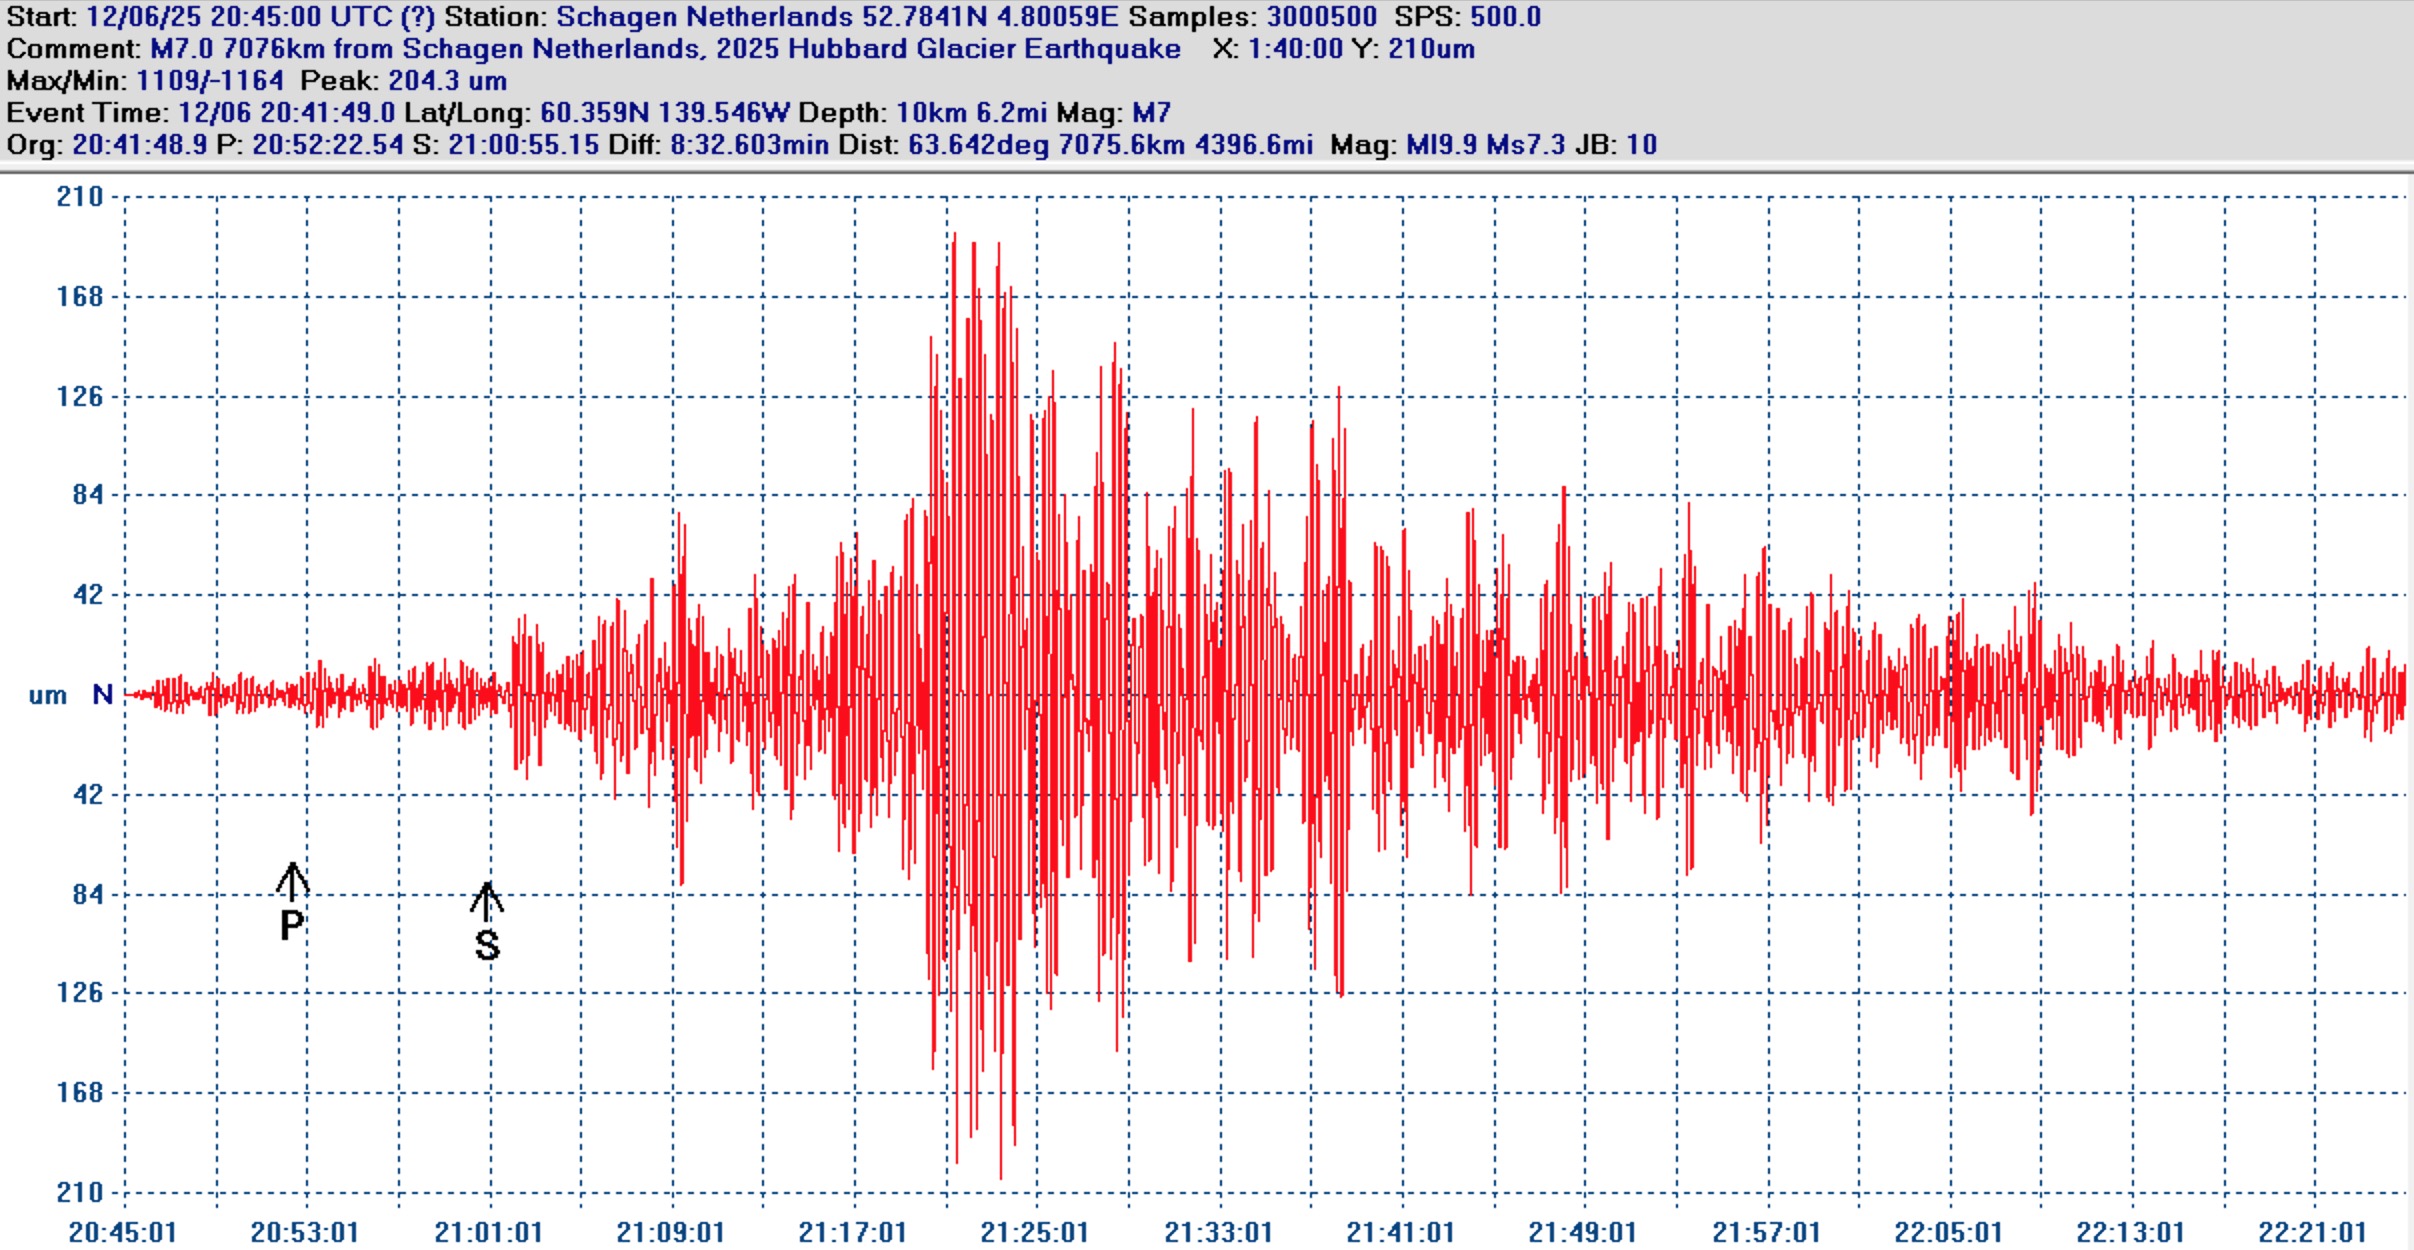Click the 'N' channel label

click(x=102, y=694)
